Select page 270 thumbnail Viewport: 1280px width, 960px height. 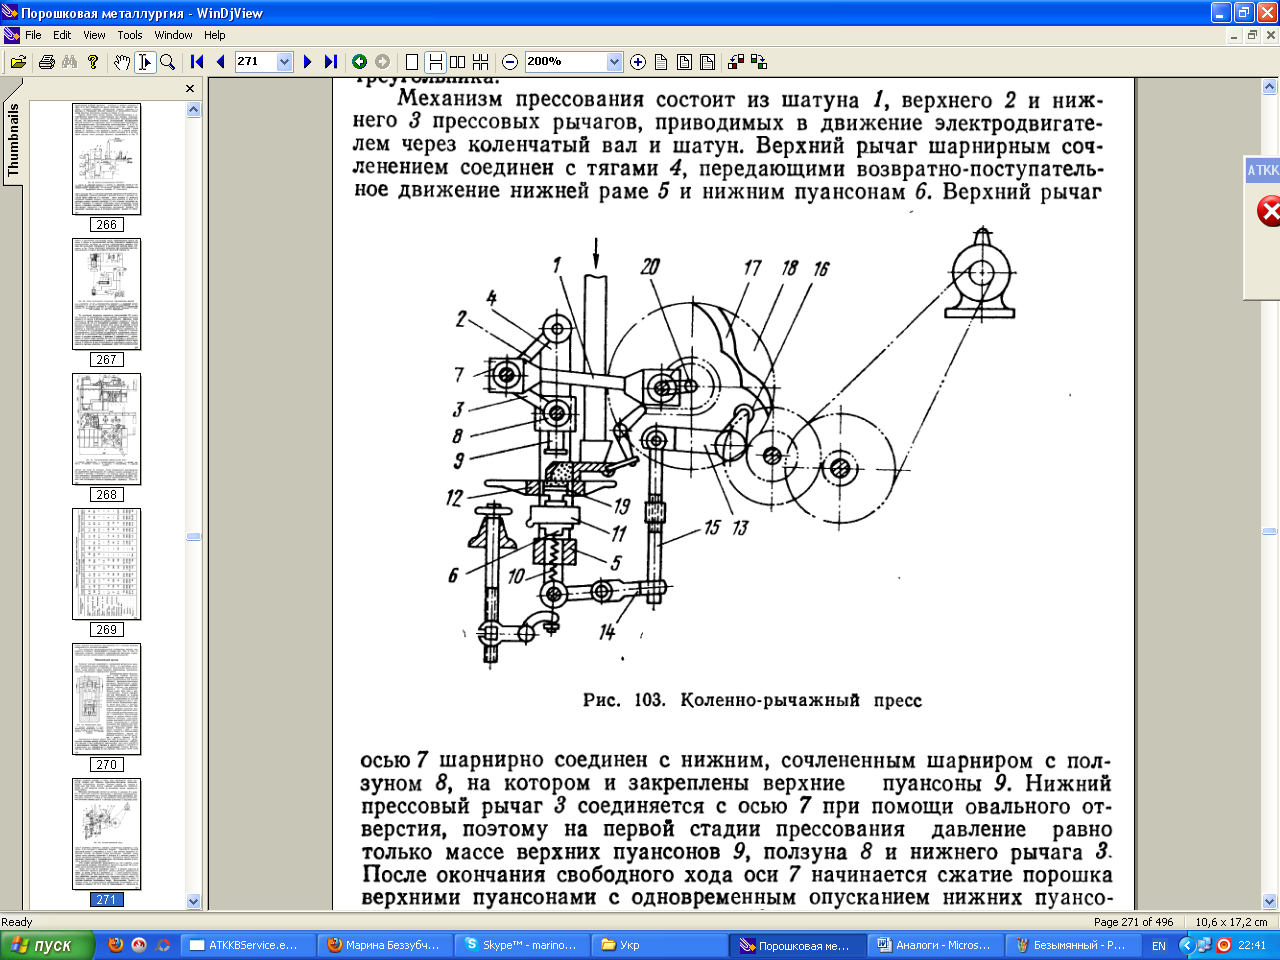pyautogui.click(x=106, y=699)
